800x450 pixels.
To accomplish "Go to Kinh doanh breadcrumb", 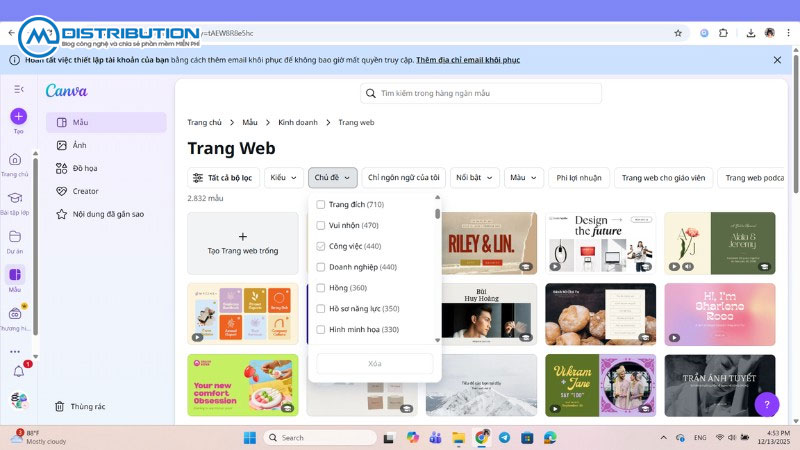I will (298, 122).
